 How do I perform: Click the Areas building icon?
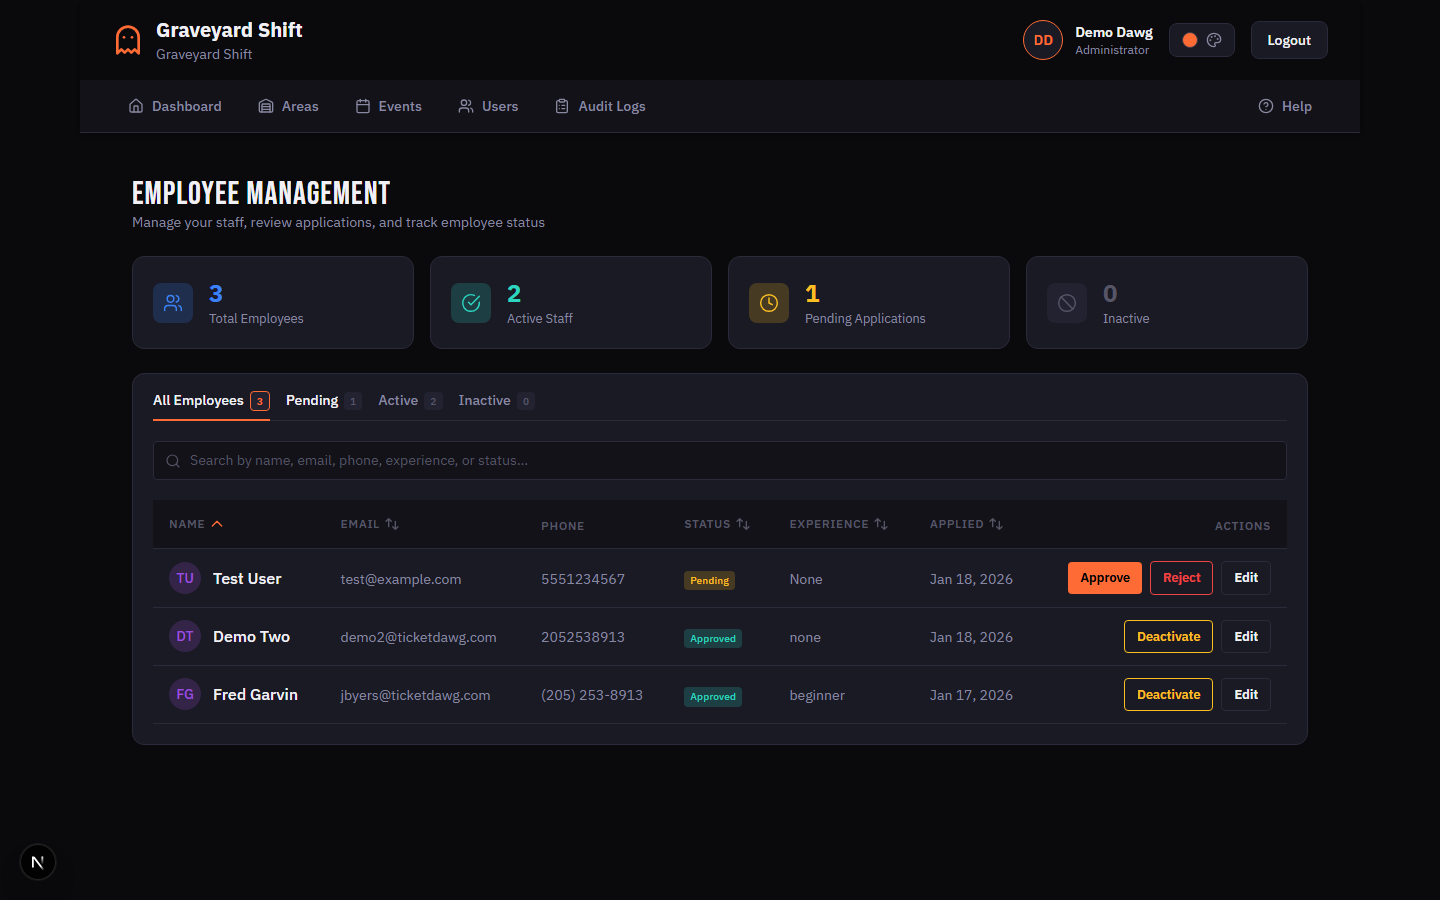pyautogui.click(x=263, y=105)
